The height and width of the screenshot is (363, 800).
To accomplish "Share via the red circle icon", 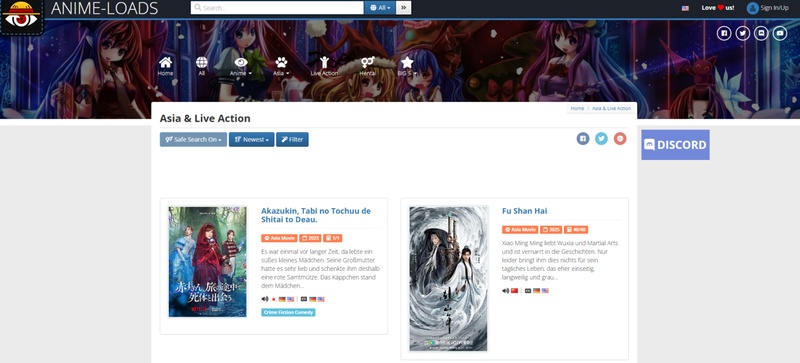I will (x=620, y=138).
